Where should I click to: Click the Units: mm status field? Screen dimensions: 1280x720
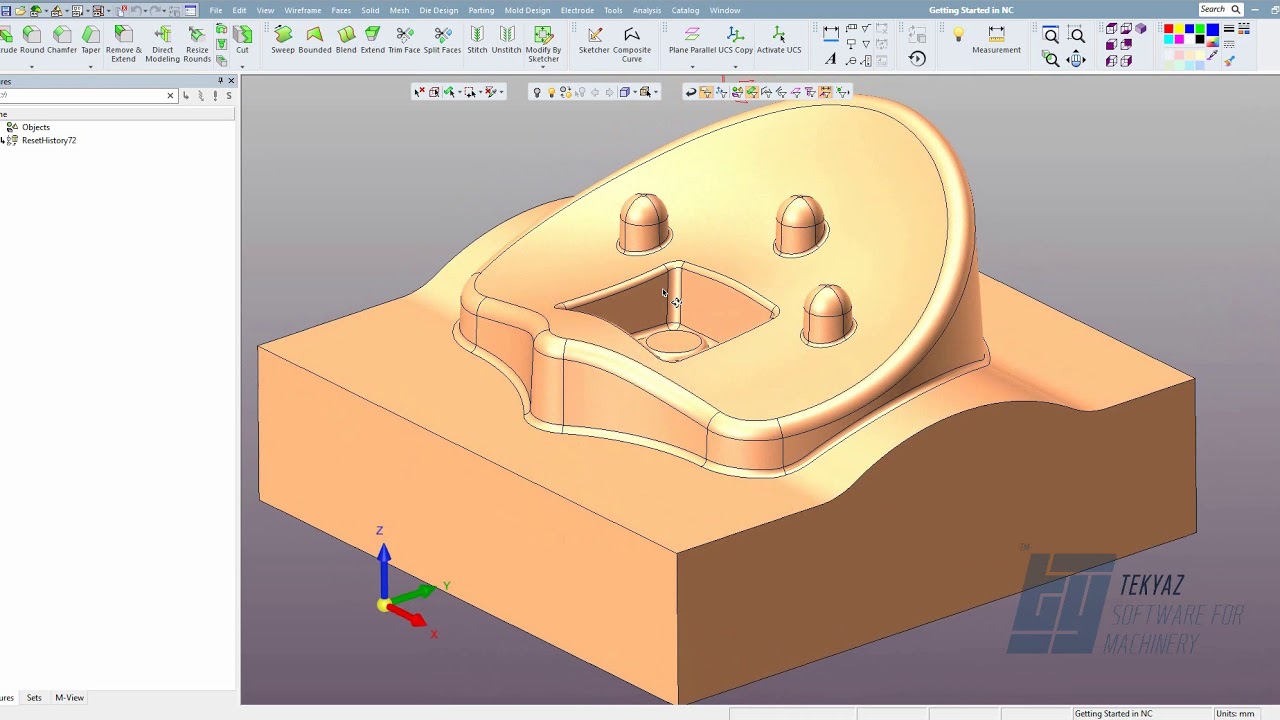(x=1235, y=714)
